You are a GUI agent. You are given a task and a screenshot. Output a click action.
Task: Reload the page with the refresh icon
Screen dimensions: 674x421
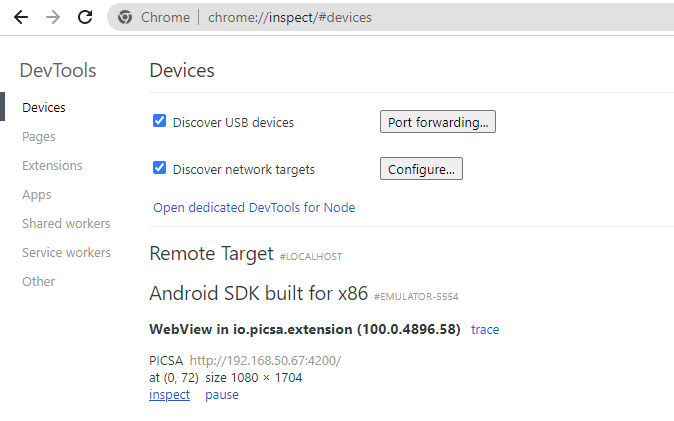(x=85, y=17)
